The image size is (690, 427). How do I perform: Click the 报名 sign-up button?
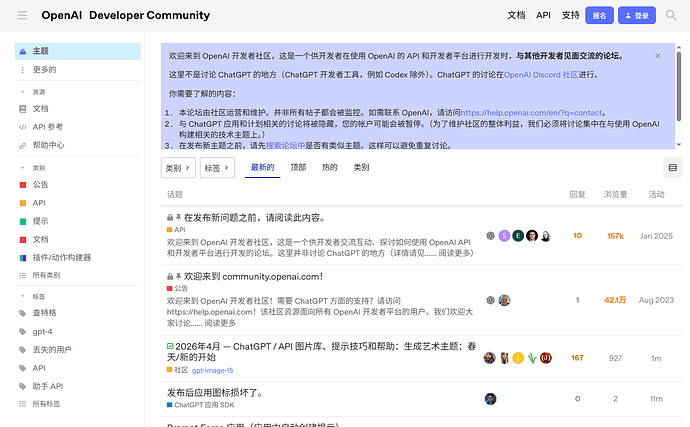[599, 15]
